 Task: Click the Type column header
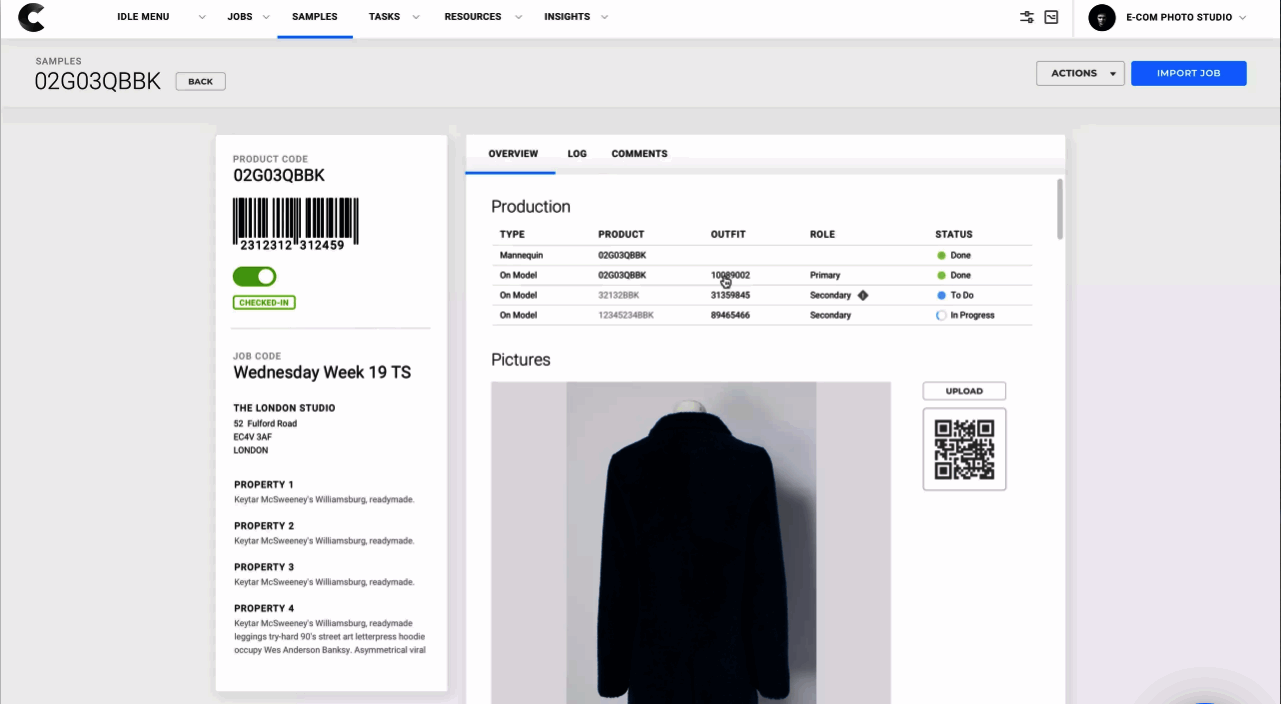[512, 234]
